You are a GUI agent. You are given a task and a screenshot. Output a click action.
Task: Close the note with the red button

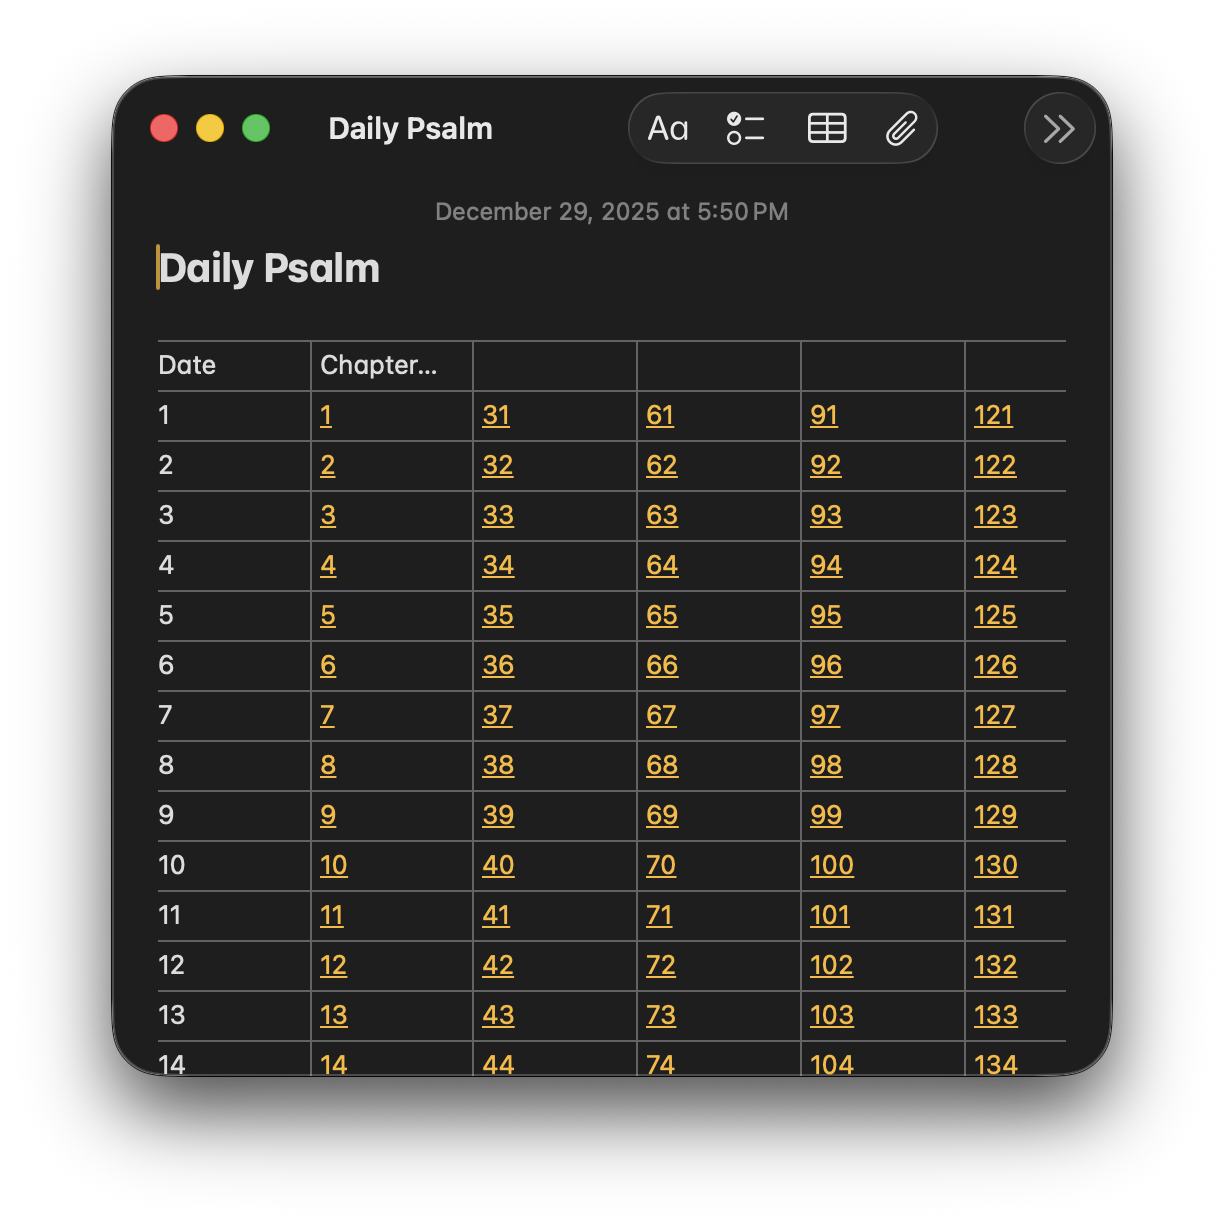tap(164, 129)
